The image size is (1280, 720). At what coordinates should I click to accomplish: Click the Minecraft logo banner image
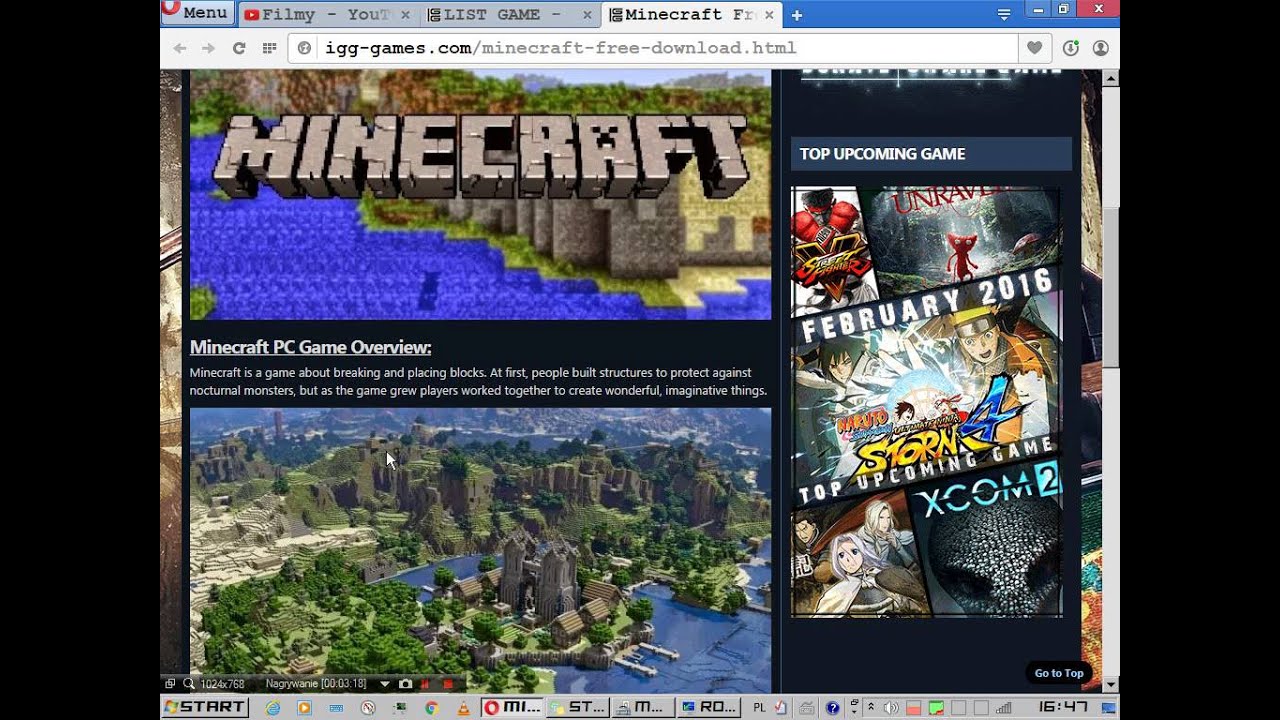click(x=480, y=195)
